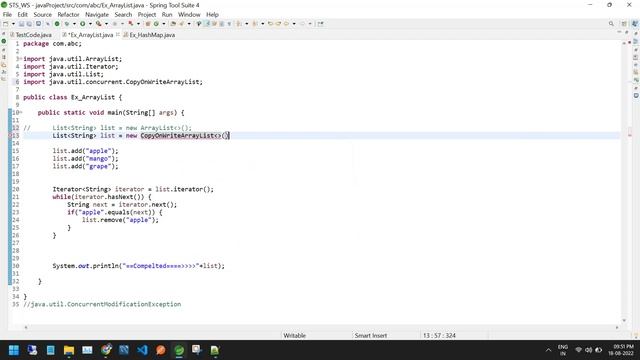Open the Project menu
The height and width of the screenshot is (360, 640).
(147, 14)
